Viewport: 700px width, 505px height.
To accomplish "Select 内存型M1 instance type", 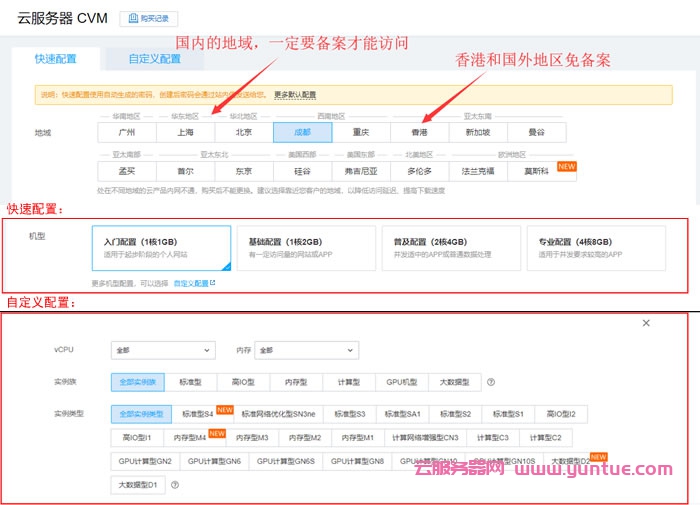I will click(358, 438).
